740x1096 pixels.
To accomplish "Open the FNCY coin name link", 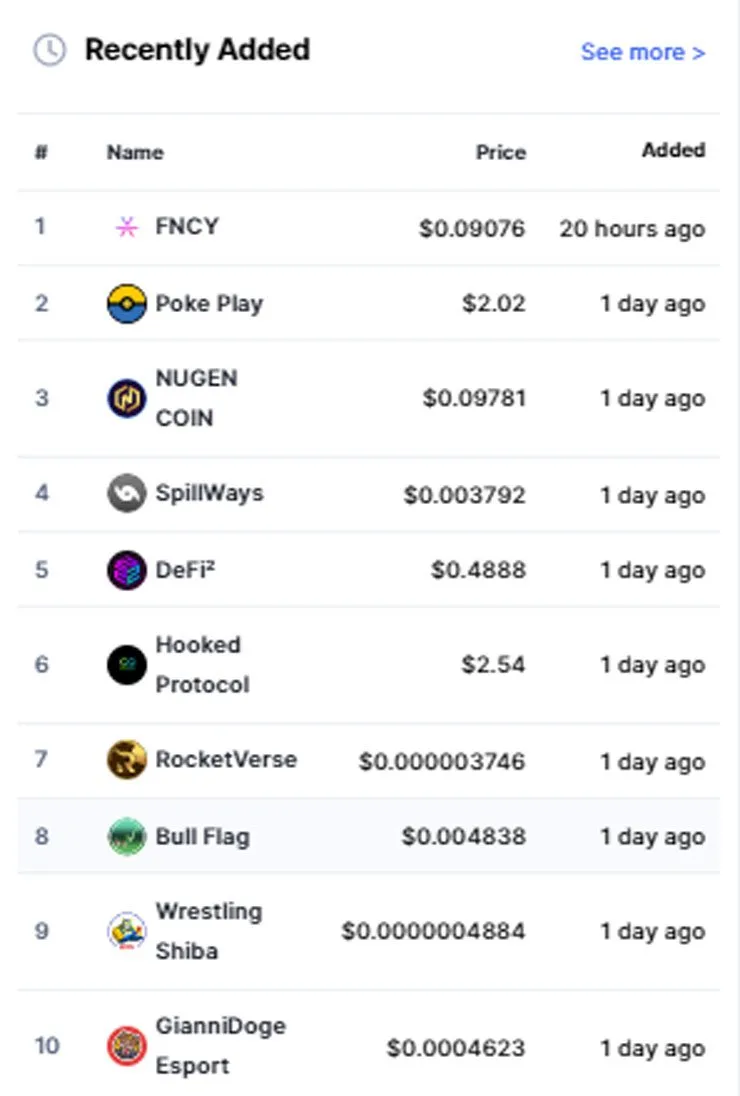I will 187,226.
